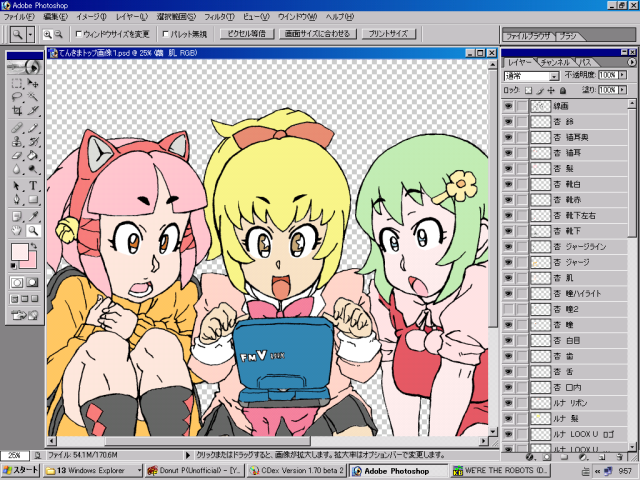Select the Dodge tool
Screen dimensions: 640x480
tap(33, 169)
